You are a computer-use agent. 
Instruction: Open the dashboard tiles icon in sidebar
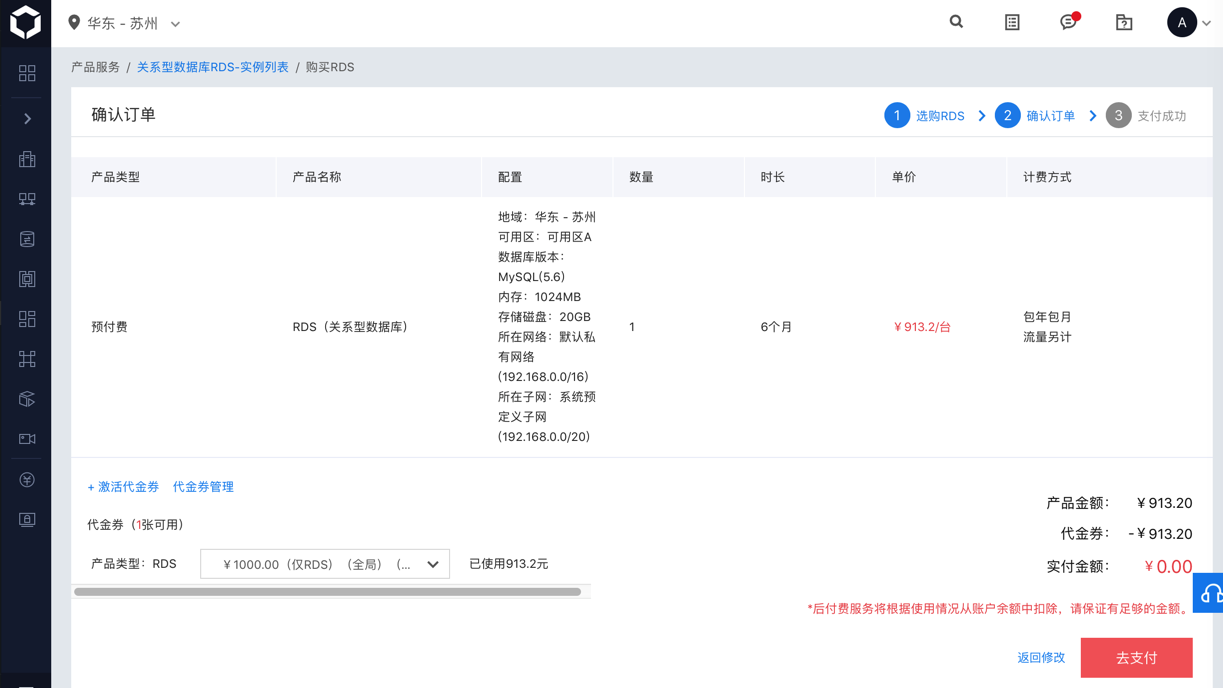(27, 319)
